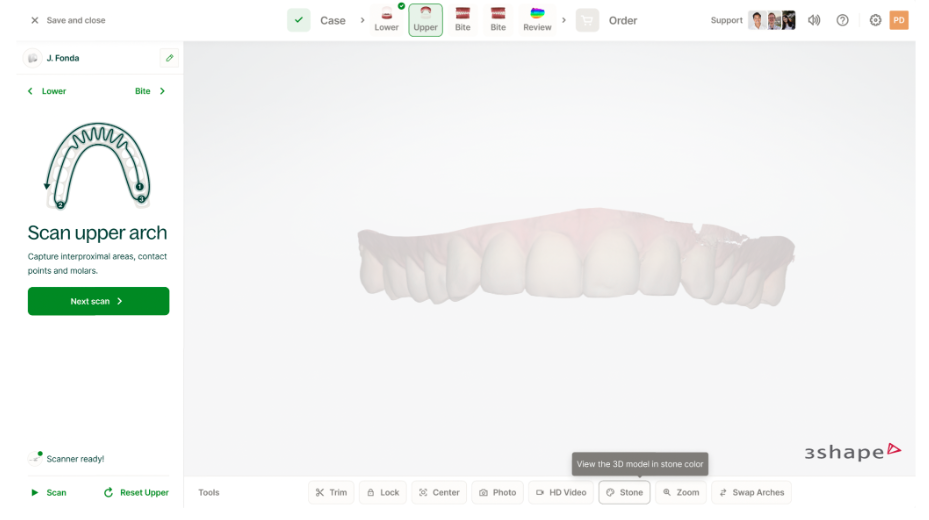The image size is (929, 520).
Task: Advance to Bite with right chevron
Action: click(162, 91)
